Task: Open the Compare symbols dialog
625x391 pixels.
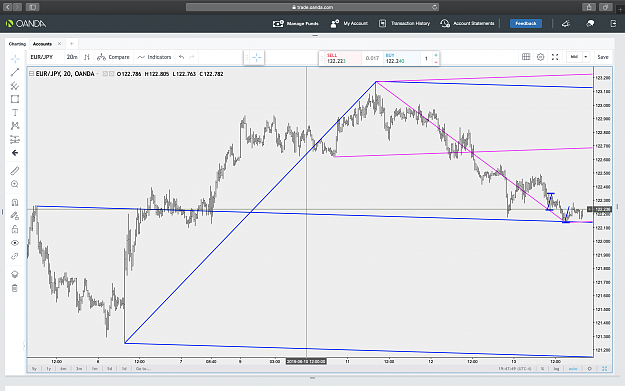Action: [x=114, y=57]
